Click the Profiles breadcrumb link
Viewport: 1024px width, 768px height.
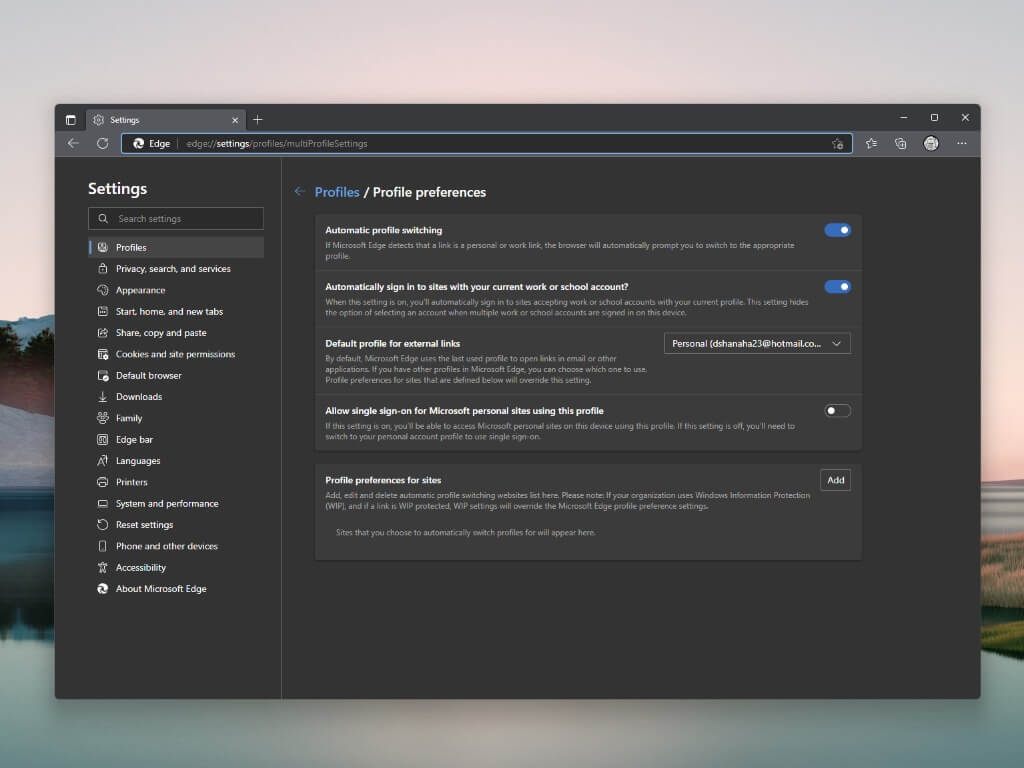click(337, 192)
